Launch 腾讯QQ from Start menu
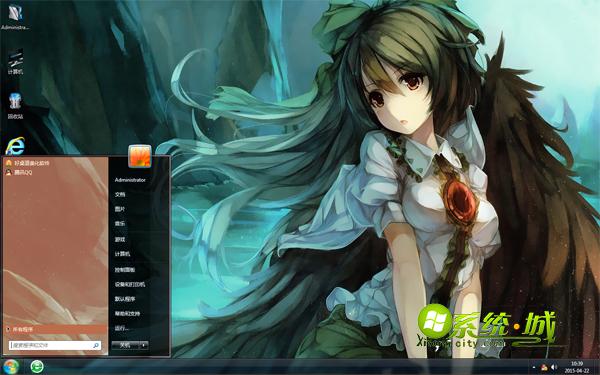This screenshot has width=600, height=375. 19,173
